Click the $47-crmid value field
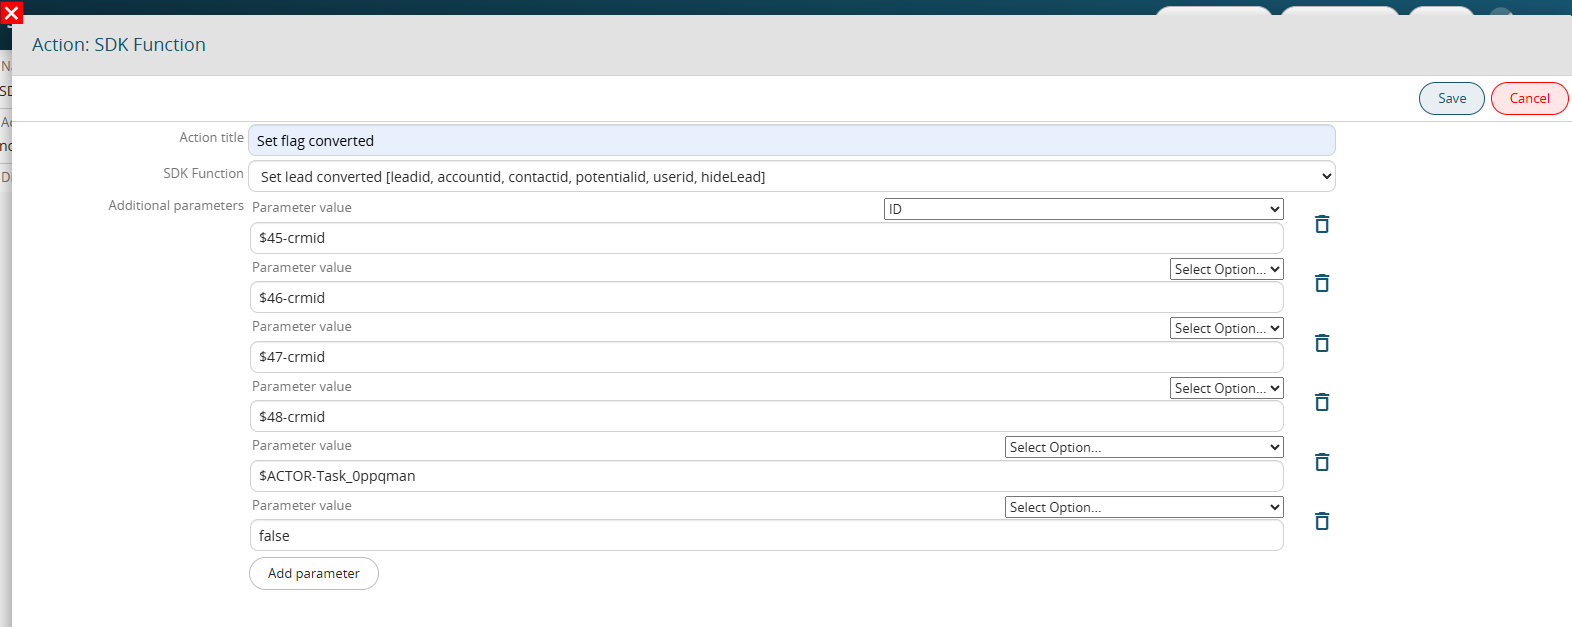The width and height of the screenshot is (1572, 627). pyautogui.click(x=767, y=357)
